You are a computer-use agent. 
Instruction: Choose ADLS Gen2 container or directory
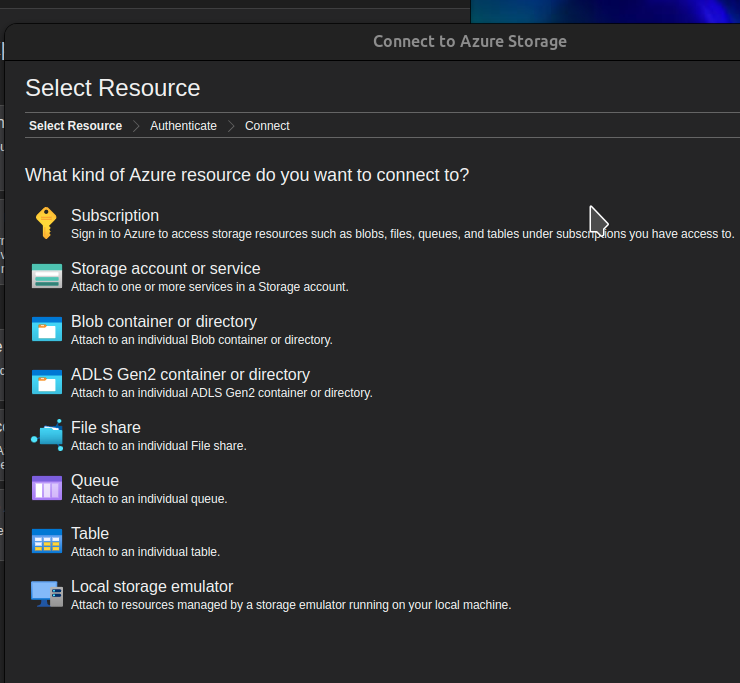[190, 374]
